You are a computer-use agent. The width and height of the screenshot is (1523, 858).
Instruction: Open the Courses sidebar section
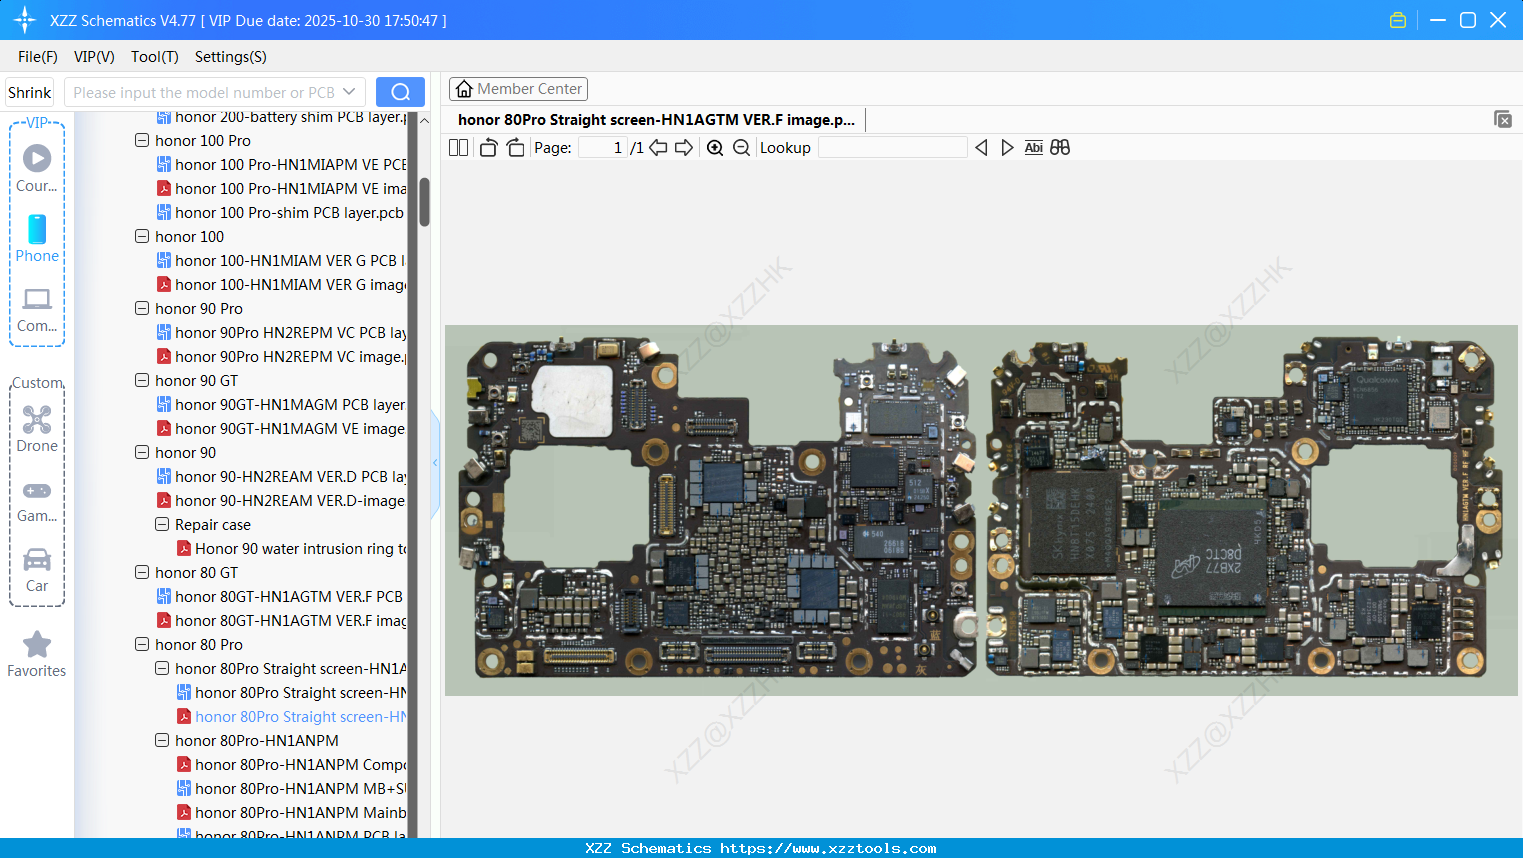pos(37,168)
